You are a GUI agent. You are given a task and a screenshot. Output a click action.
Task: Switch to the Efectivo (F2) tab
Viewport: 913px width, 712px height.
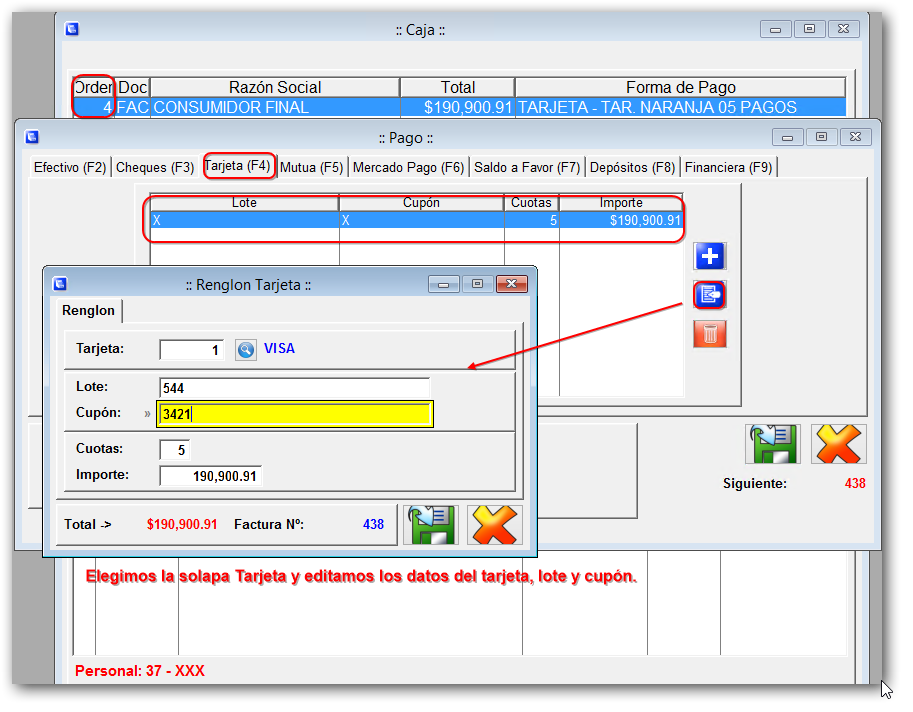tap(70, 167)
